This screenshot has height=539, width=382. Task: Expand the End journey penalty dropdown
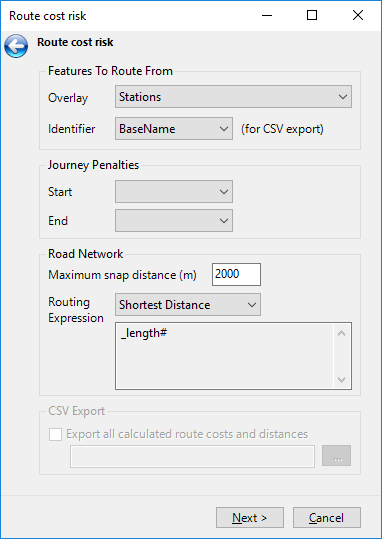click(174, 220)
